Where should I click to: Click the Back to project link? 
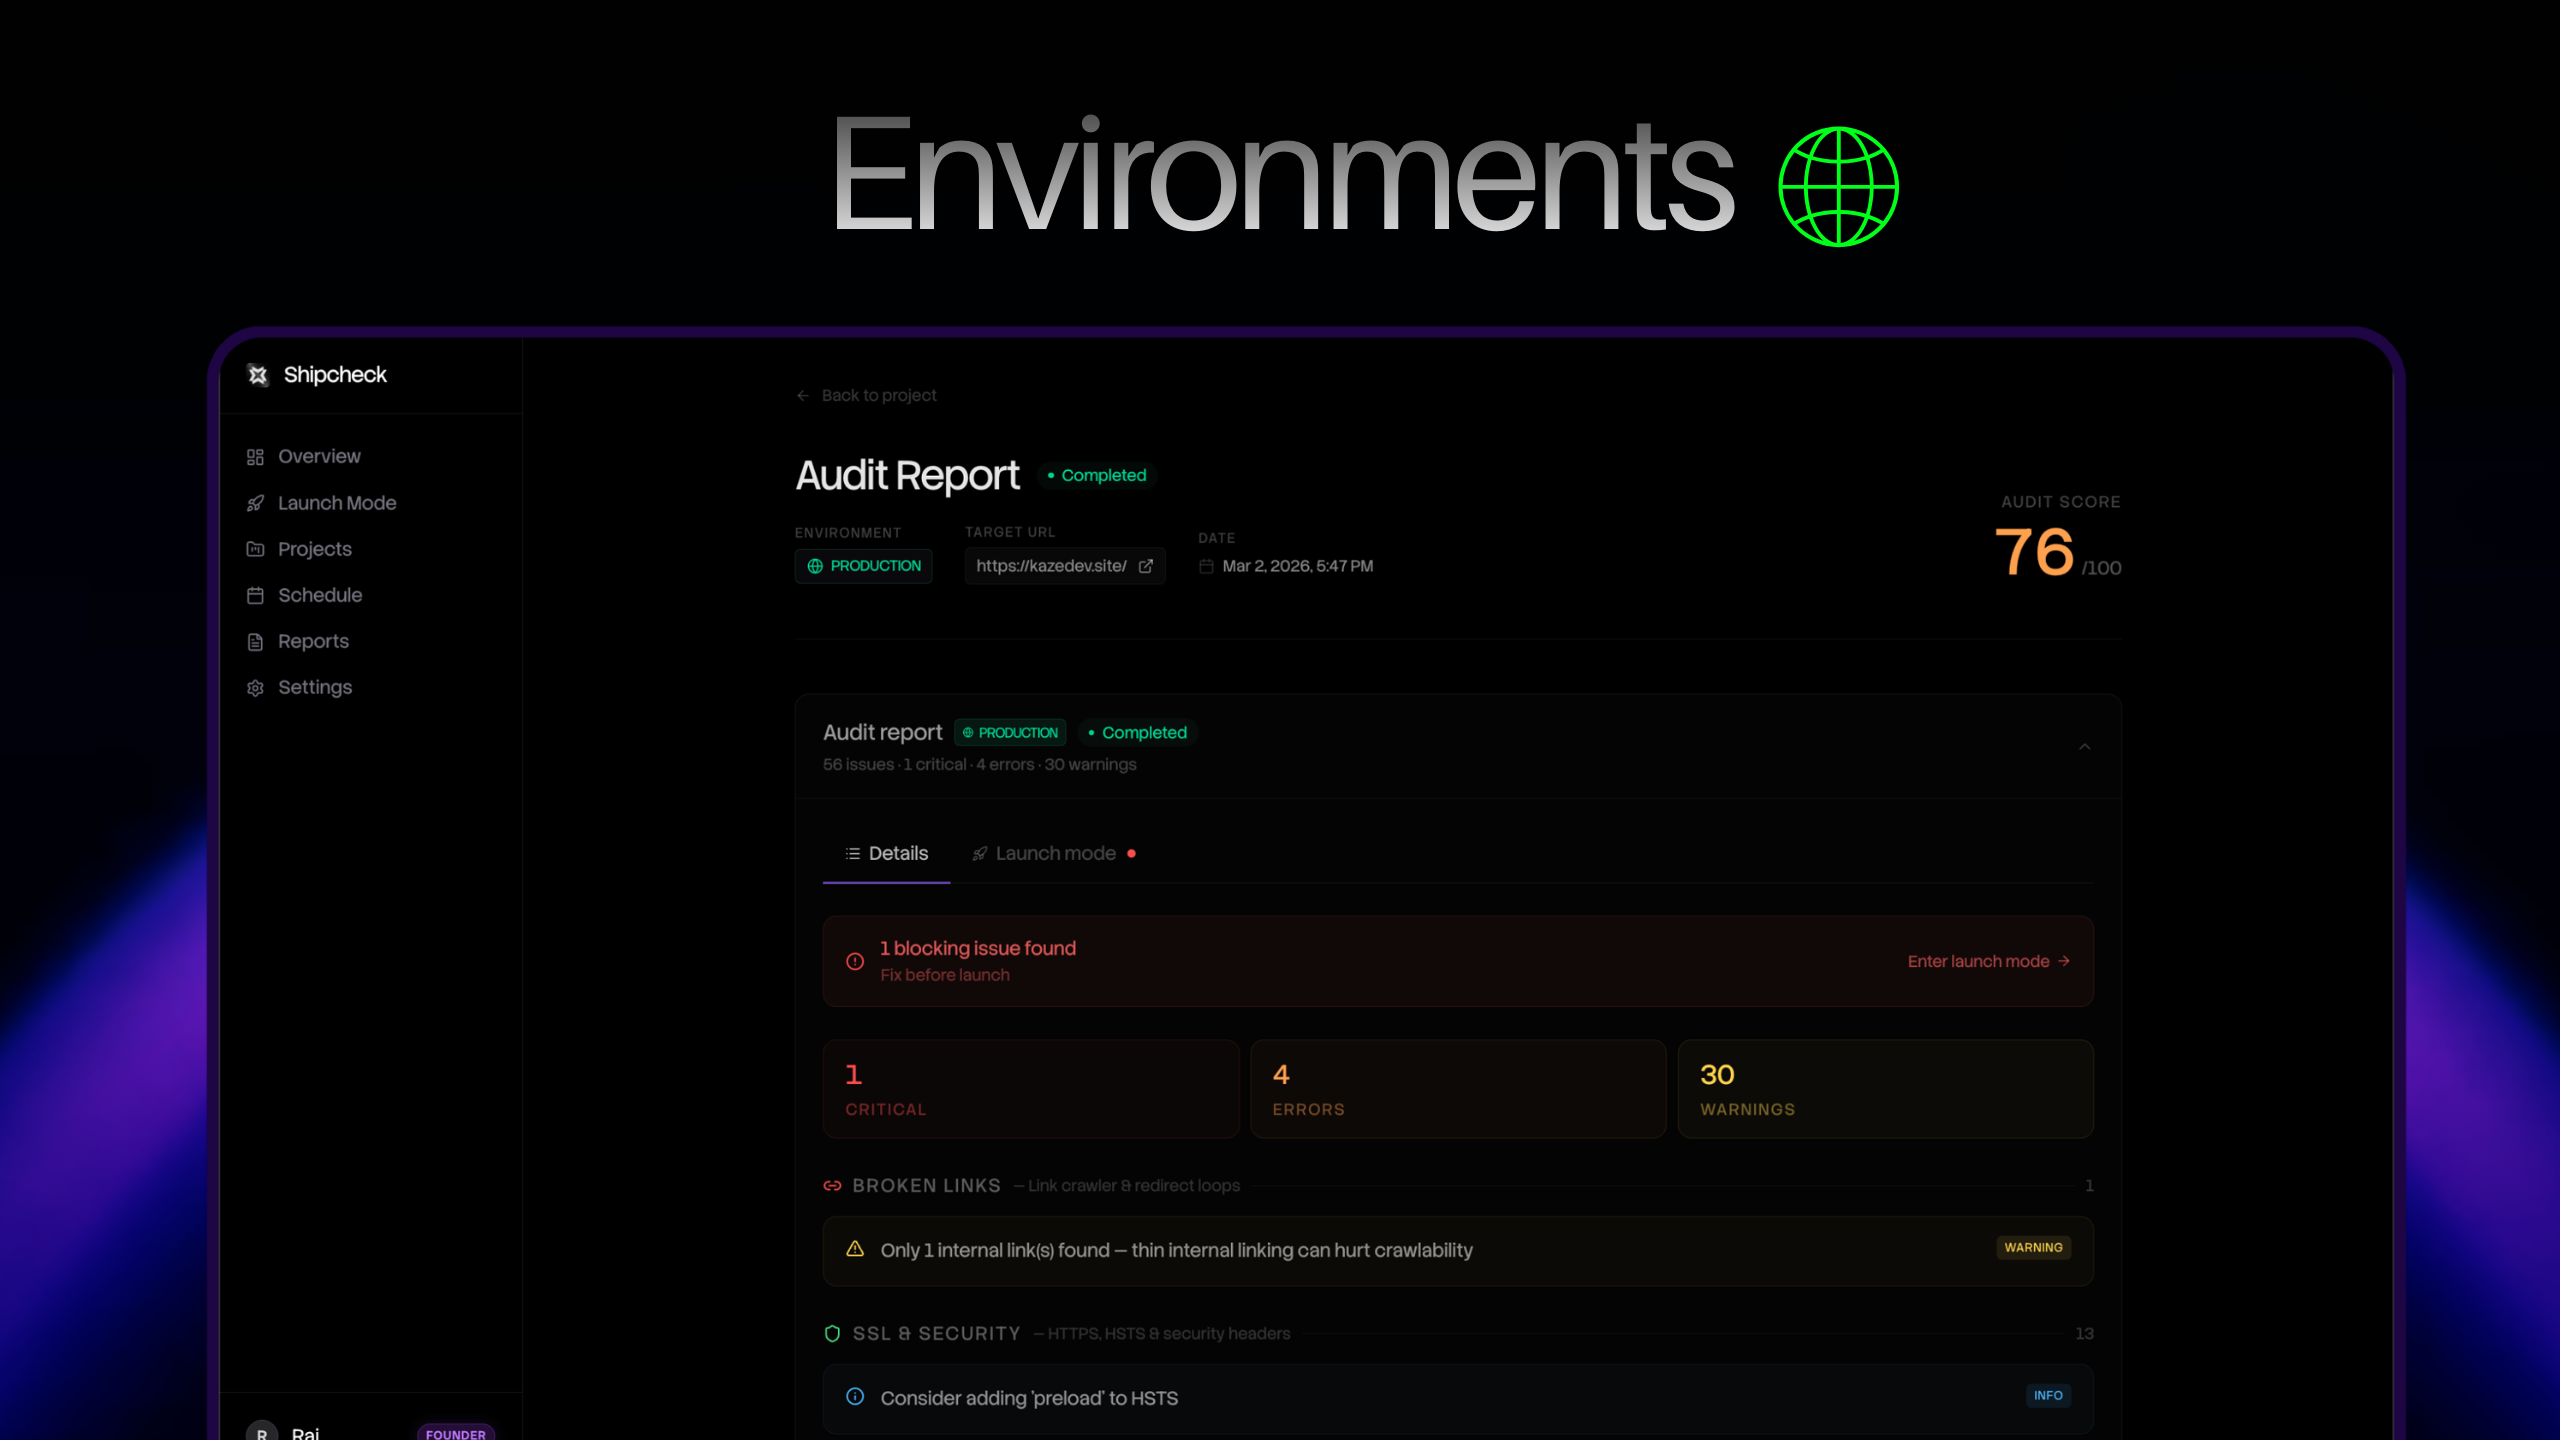[867, 395]
